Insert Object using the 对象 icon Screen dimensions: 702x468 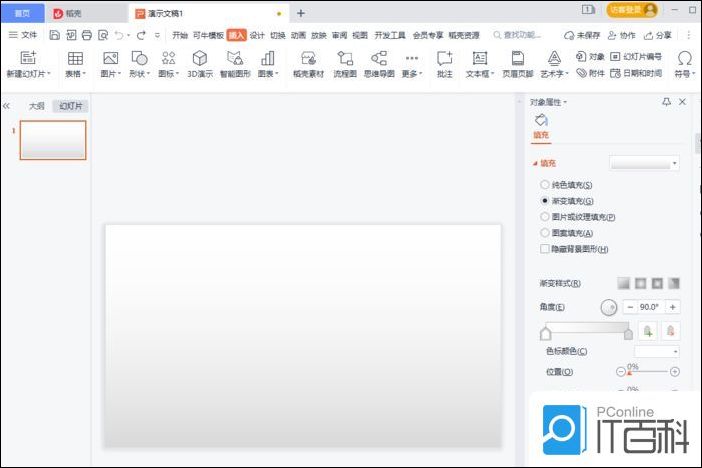(x=581, y=56)
